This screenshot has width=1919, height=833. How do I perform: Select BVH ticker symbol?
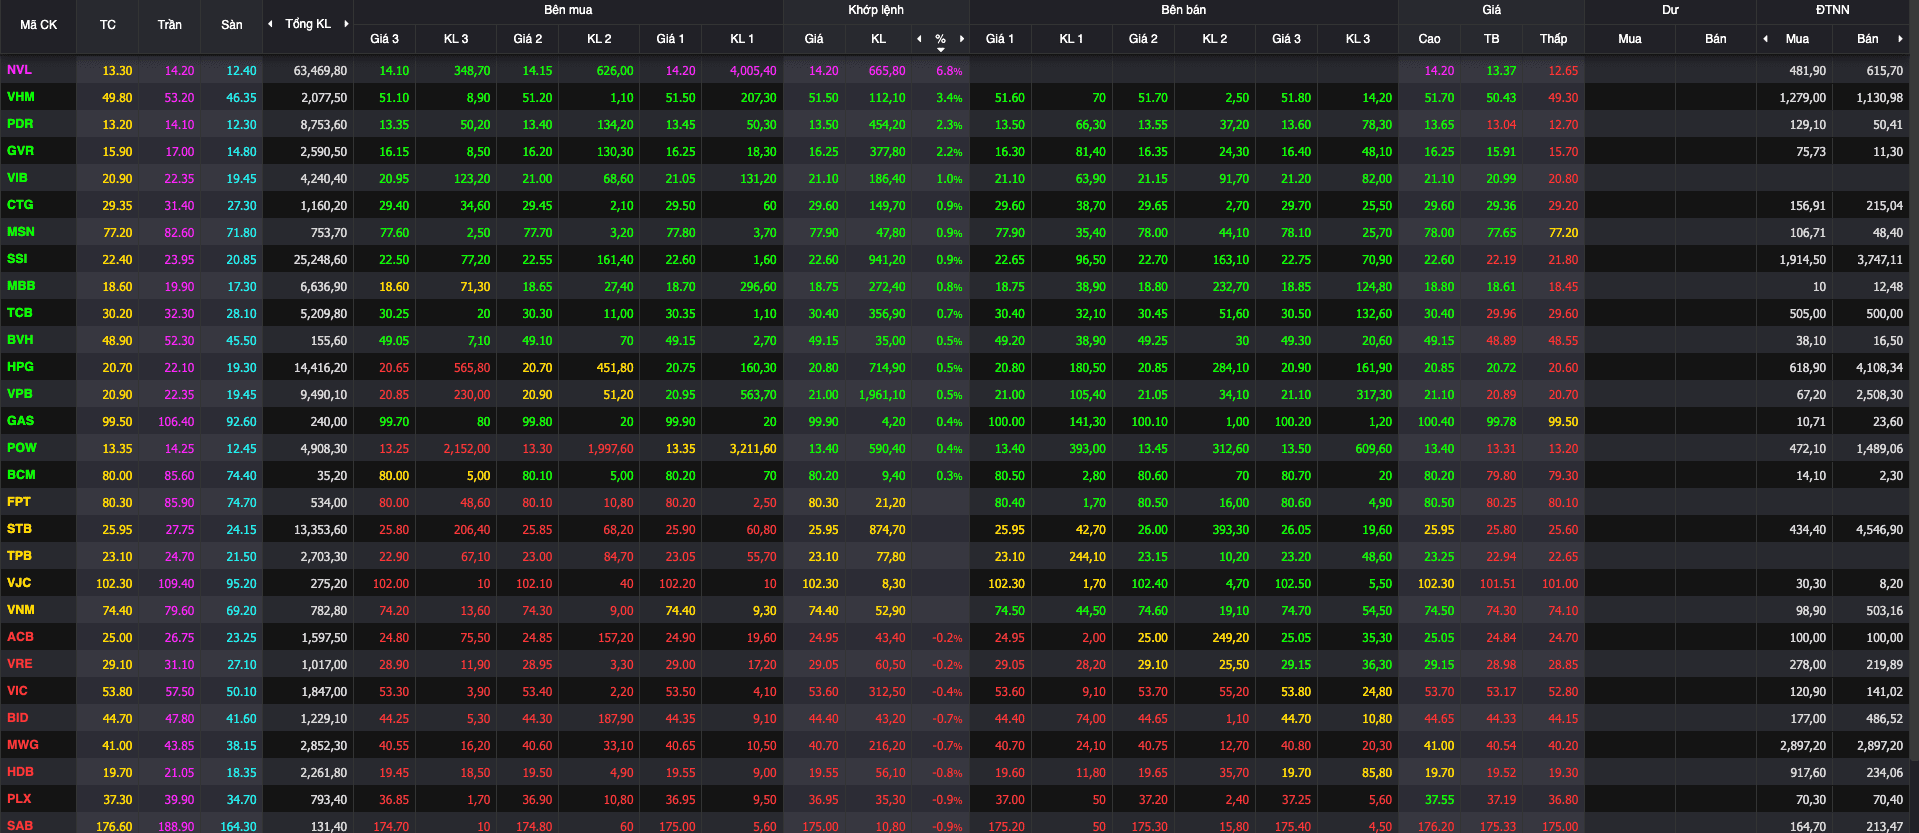(20, 340)
